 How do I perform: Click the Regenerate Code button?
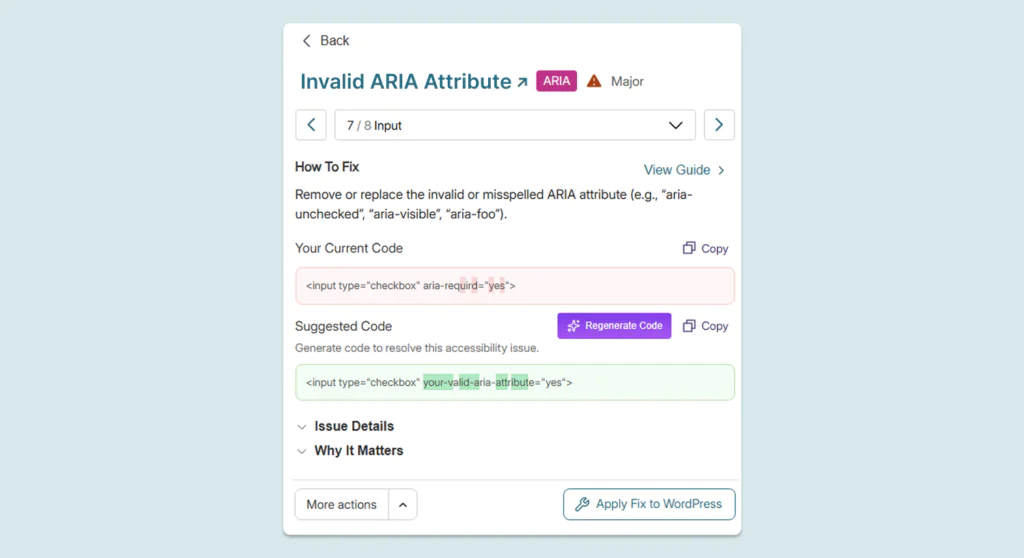pos(614,325)
